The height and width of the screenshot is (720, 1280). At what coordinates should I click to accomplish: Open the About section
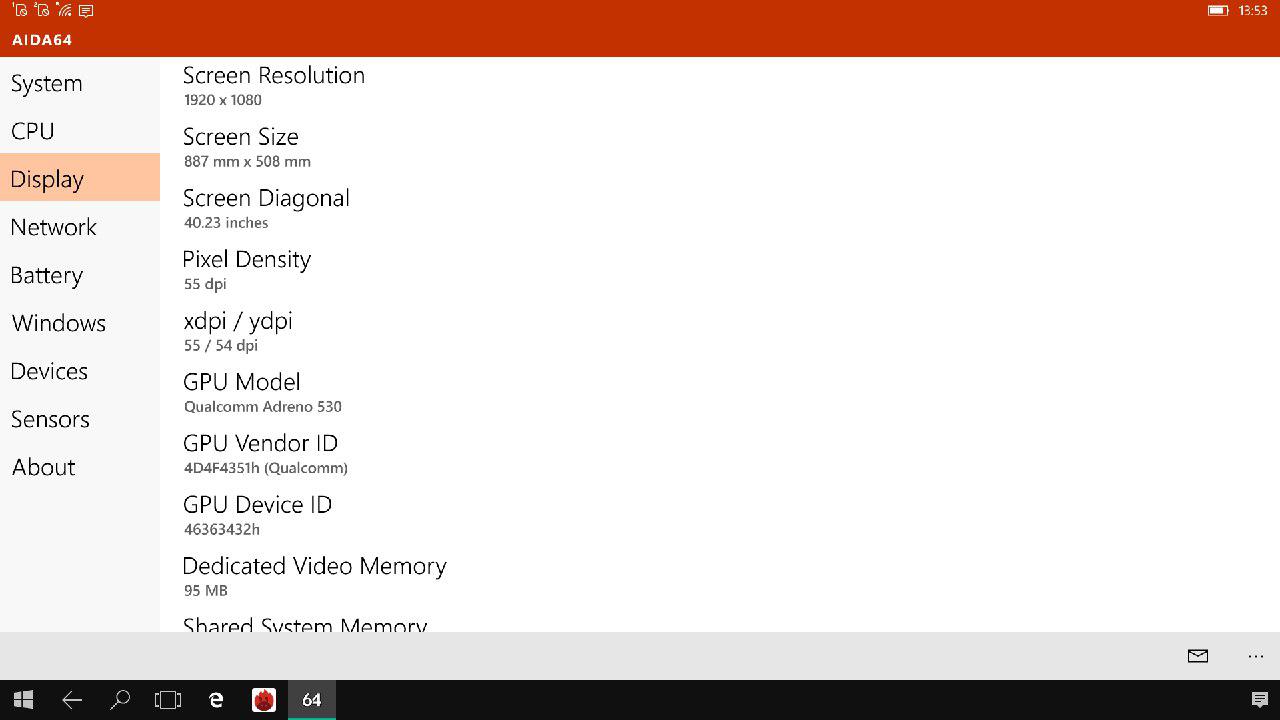coord(80,467)
